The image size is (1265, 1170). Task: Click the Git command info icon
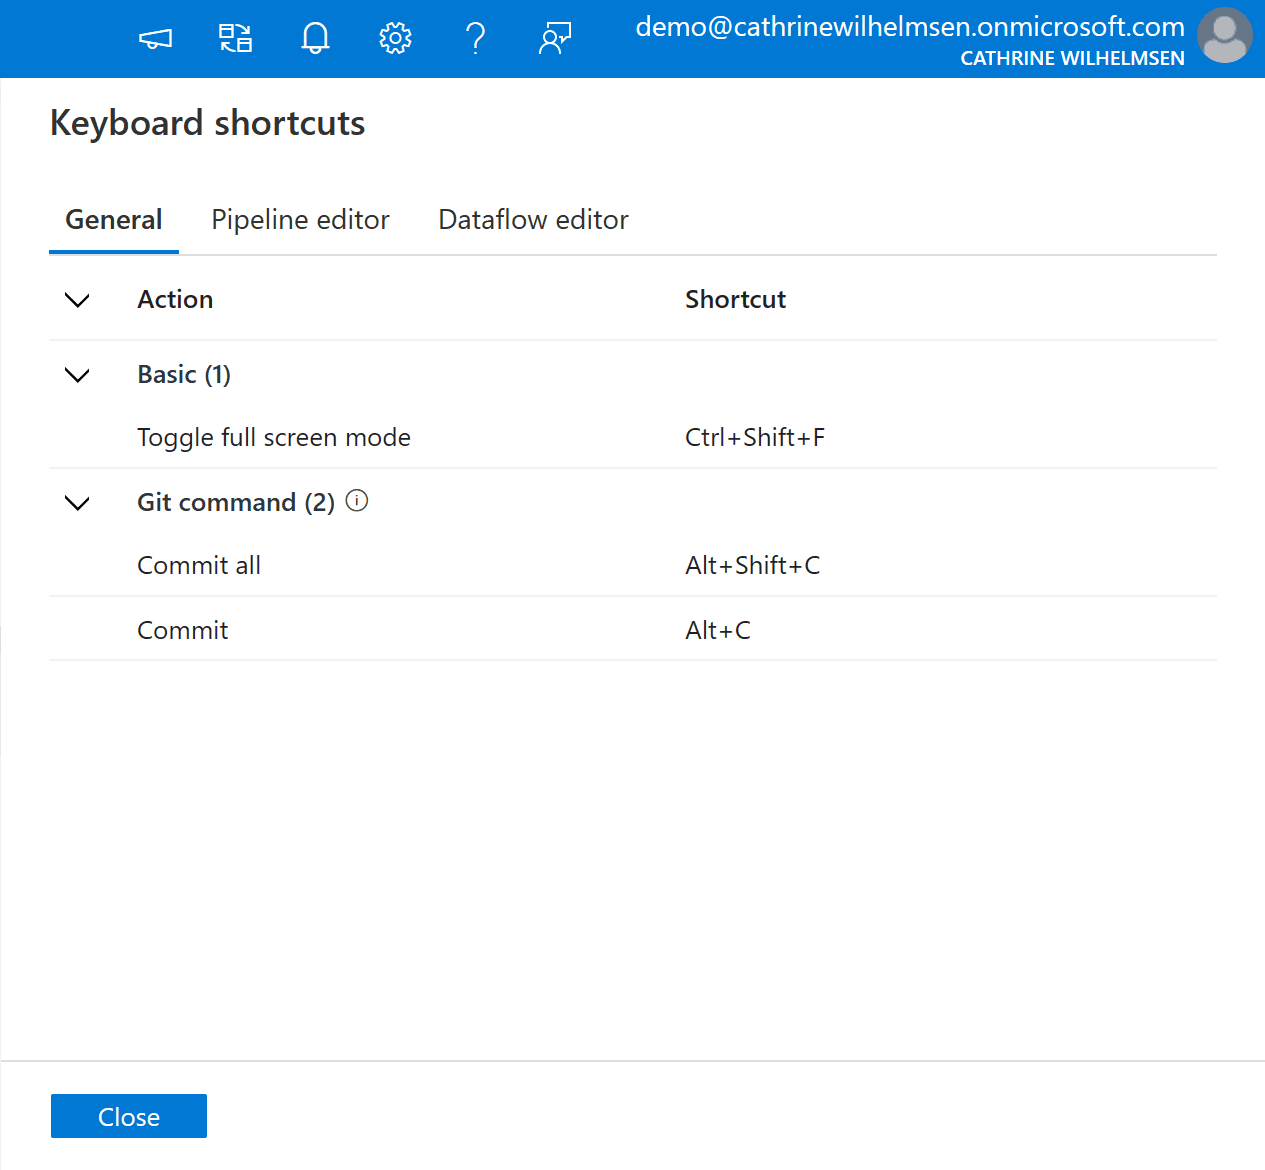pyautogui.click(x=357, y=501)
